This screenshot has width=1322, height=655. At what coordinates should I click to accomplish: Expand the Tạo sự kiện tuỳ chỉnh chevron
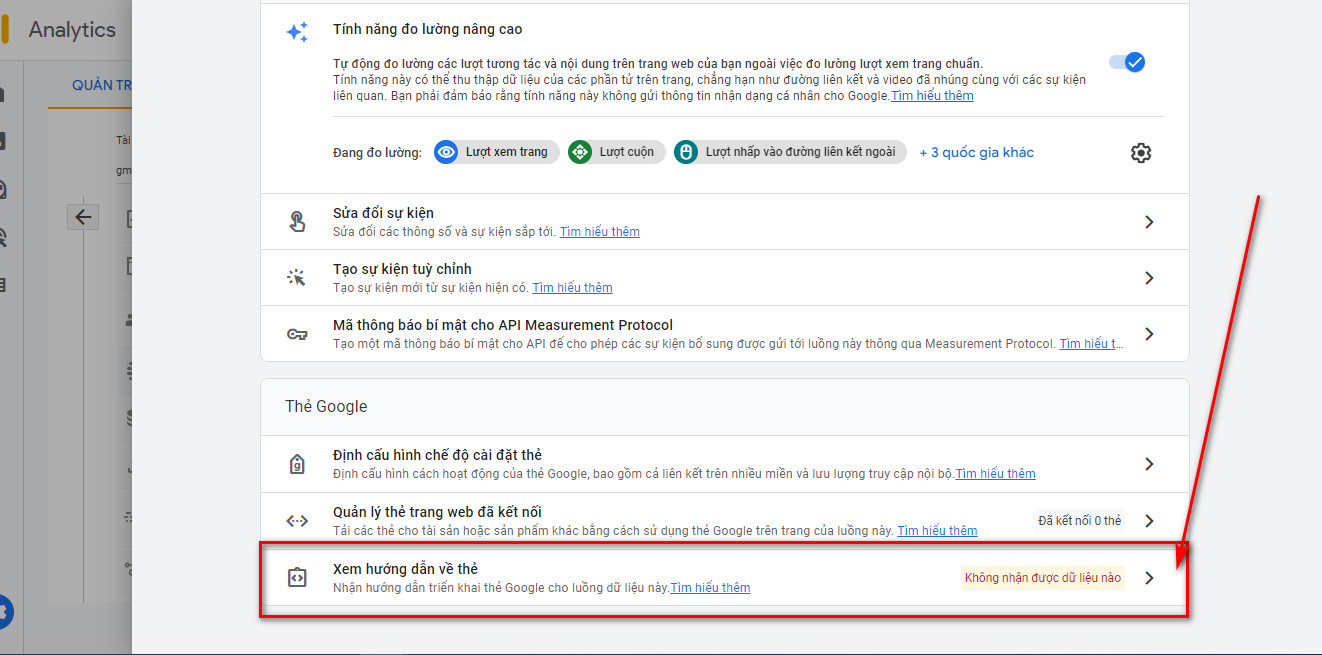pos(1149,278)
